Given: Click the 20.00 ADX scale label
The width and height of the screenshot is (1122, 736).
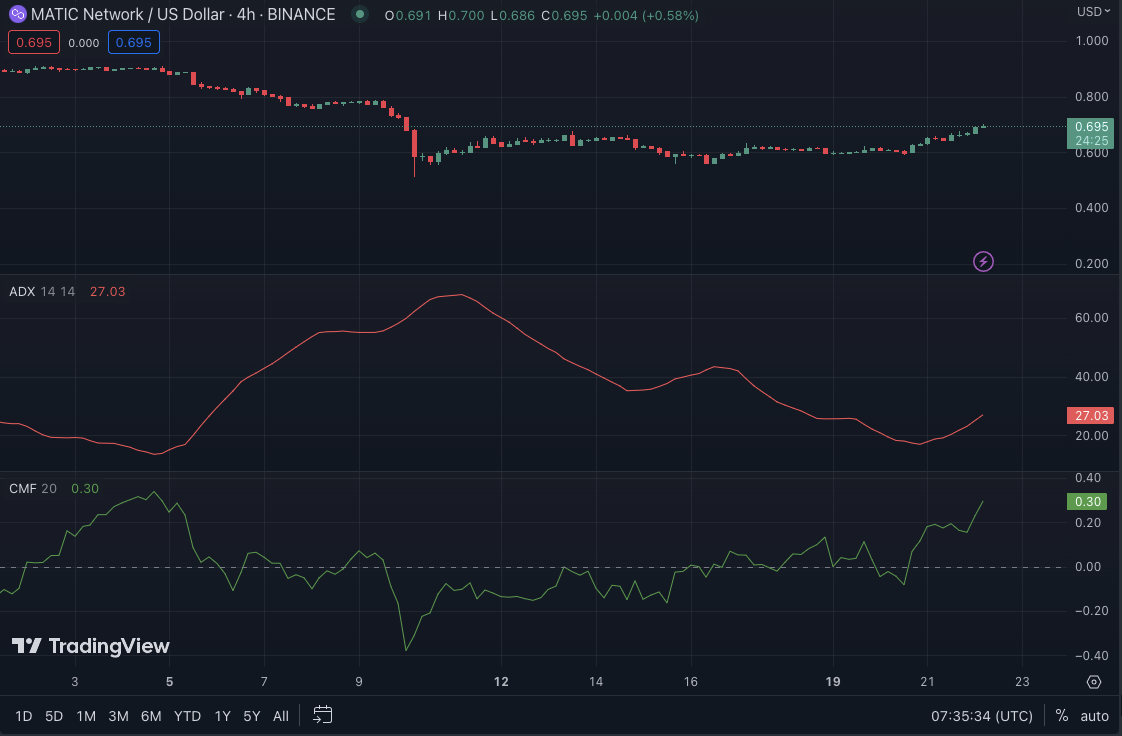Looking at the screenshot, I should tap(1092, 436).
